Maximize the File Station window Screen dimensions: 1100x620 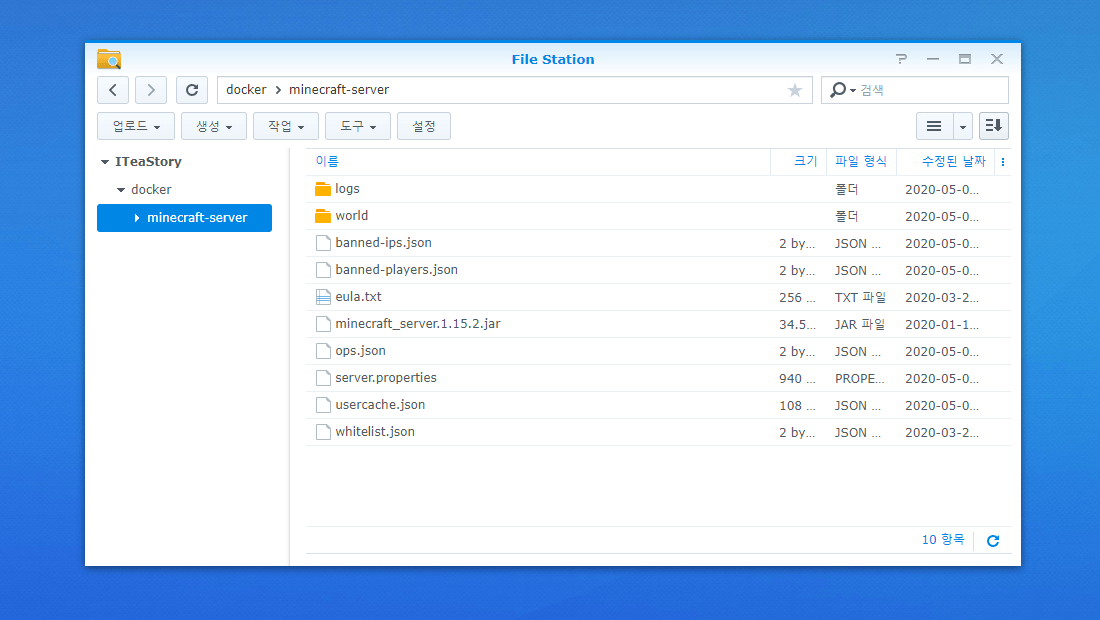[x=965, y=59]
